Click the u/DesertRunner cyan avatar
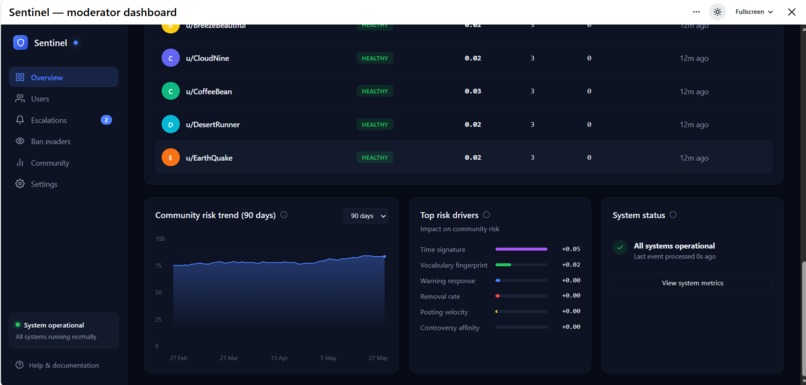 coord(171,124)
